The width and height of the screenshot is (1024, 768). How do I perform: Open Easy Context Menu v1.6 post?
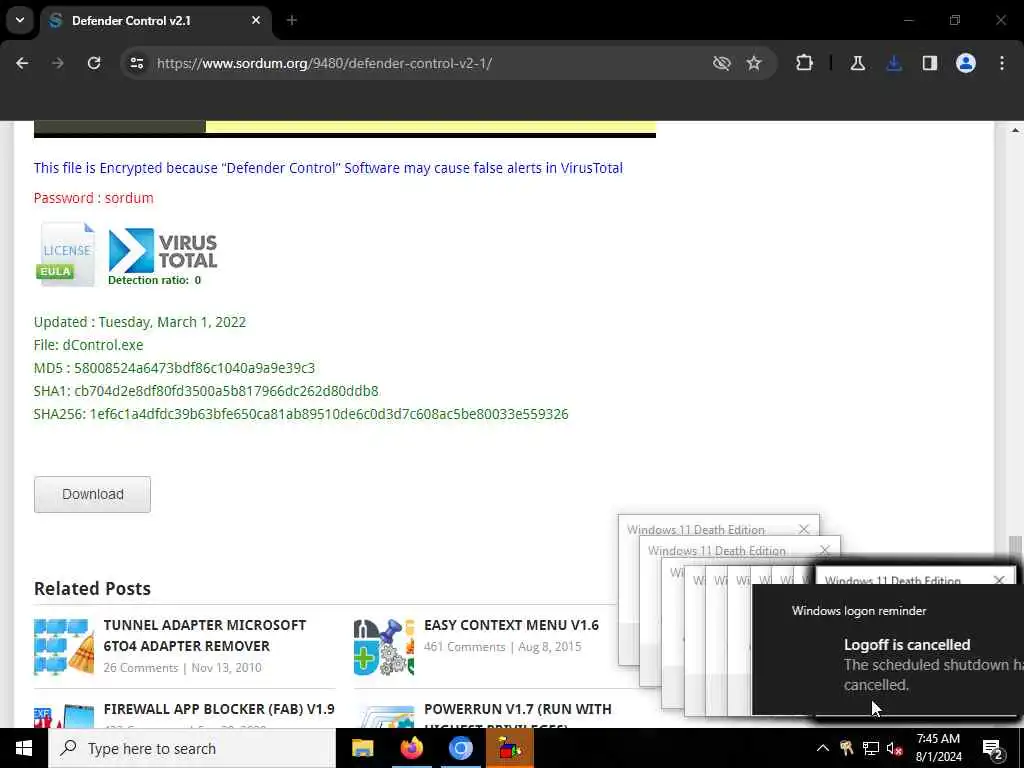click(x=511, y=625)
